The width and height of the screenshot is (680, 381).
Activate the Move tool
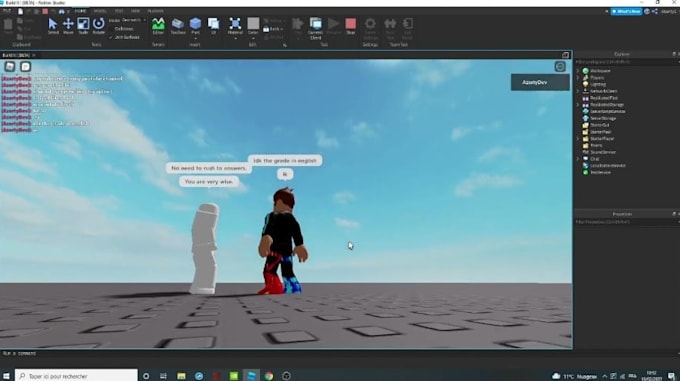68,26
